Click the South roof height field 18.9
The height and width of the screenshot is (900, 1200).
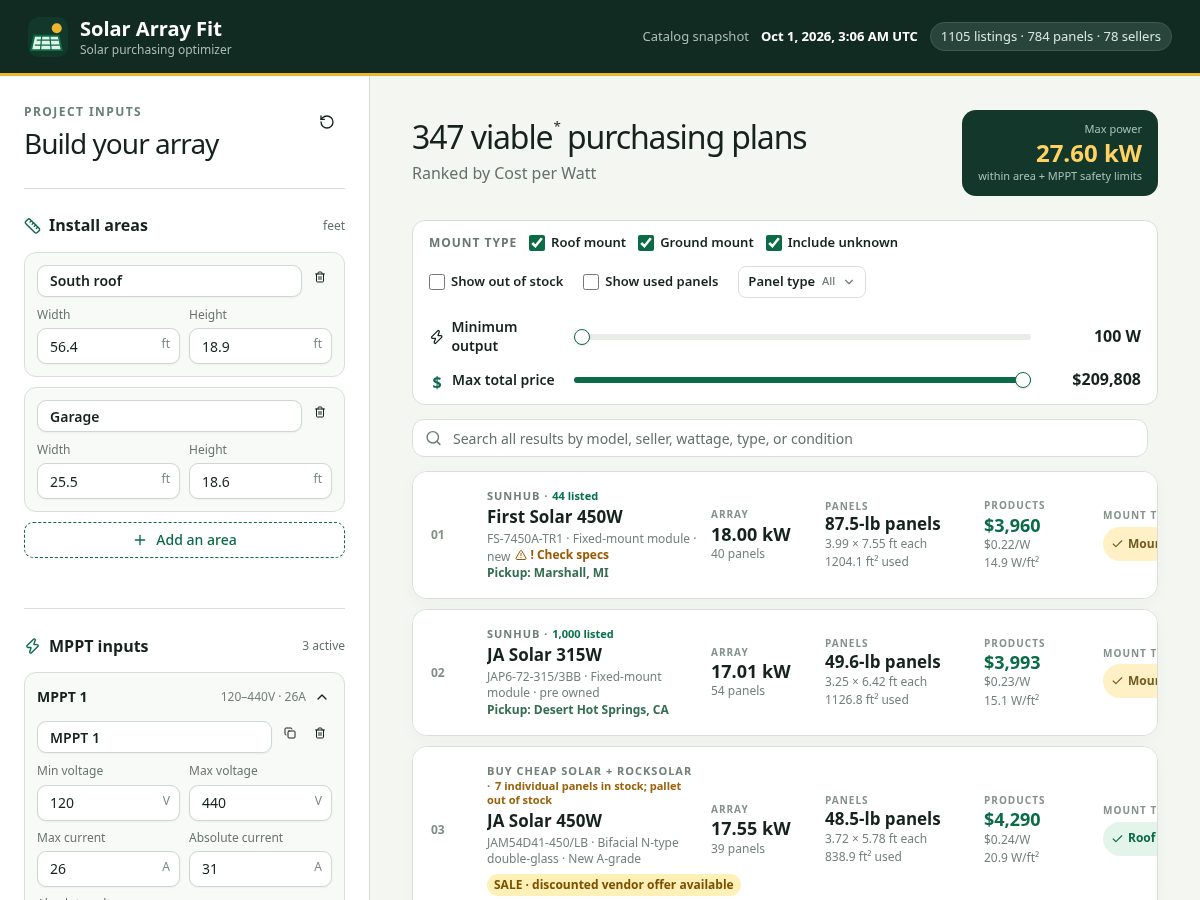pyautogui.click(x=260, y=346)
